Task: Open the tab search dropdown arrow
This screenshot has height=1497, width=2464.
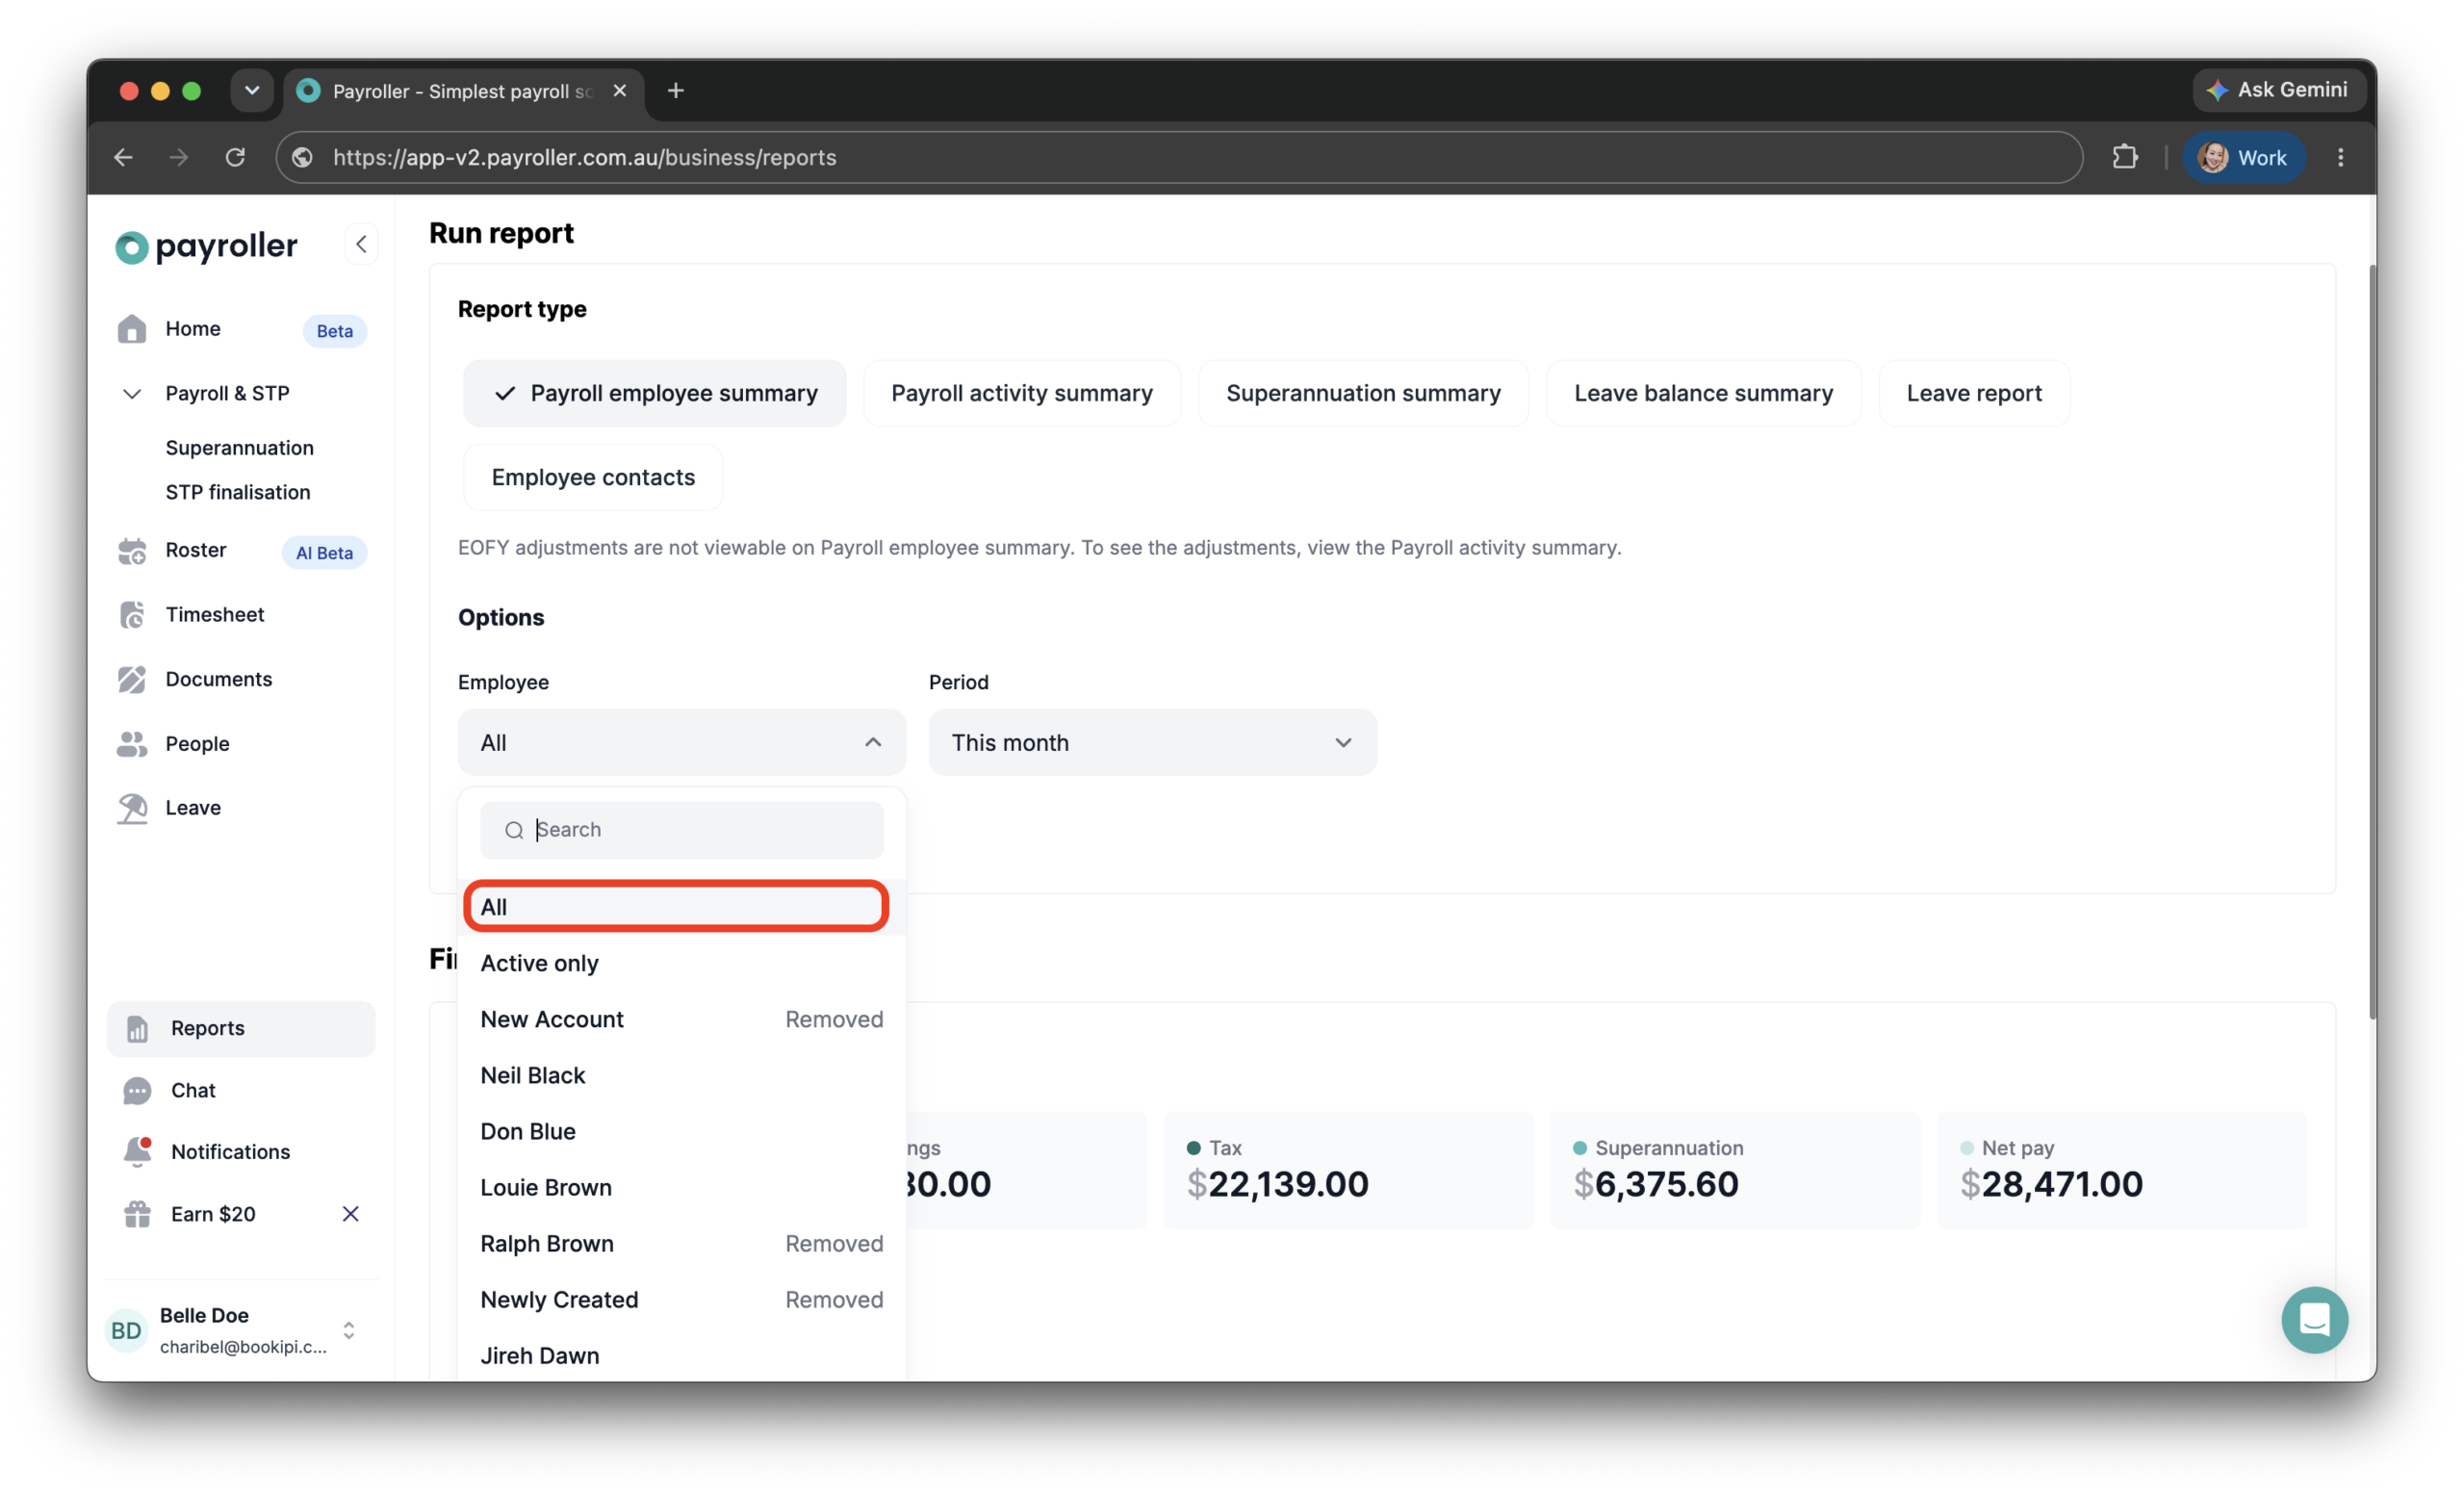Action: [x=252, y=91]
